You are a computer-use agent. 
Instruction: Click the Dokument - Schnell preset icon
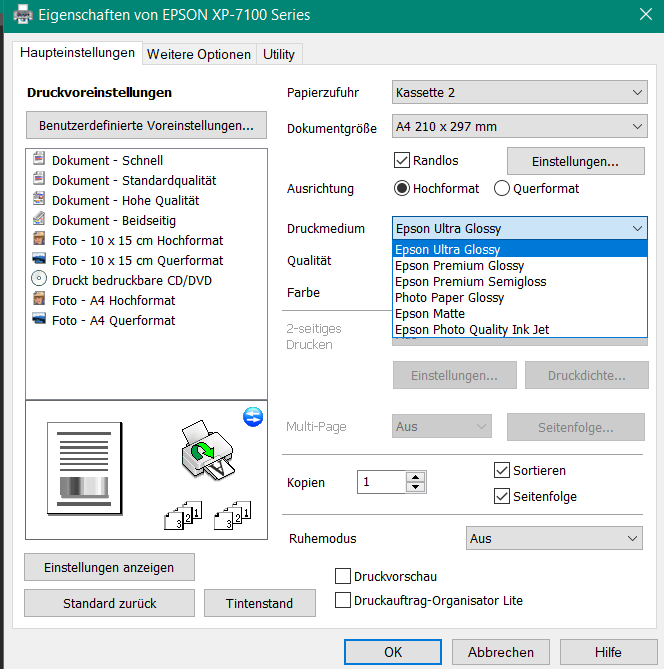(x=39, y=158)
